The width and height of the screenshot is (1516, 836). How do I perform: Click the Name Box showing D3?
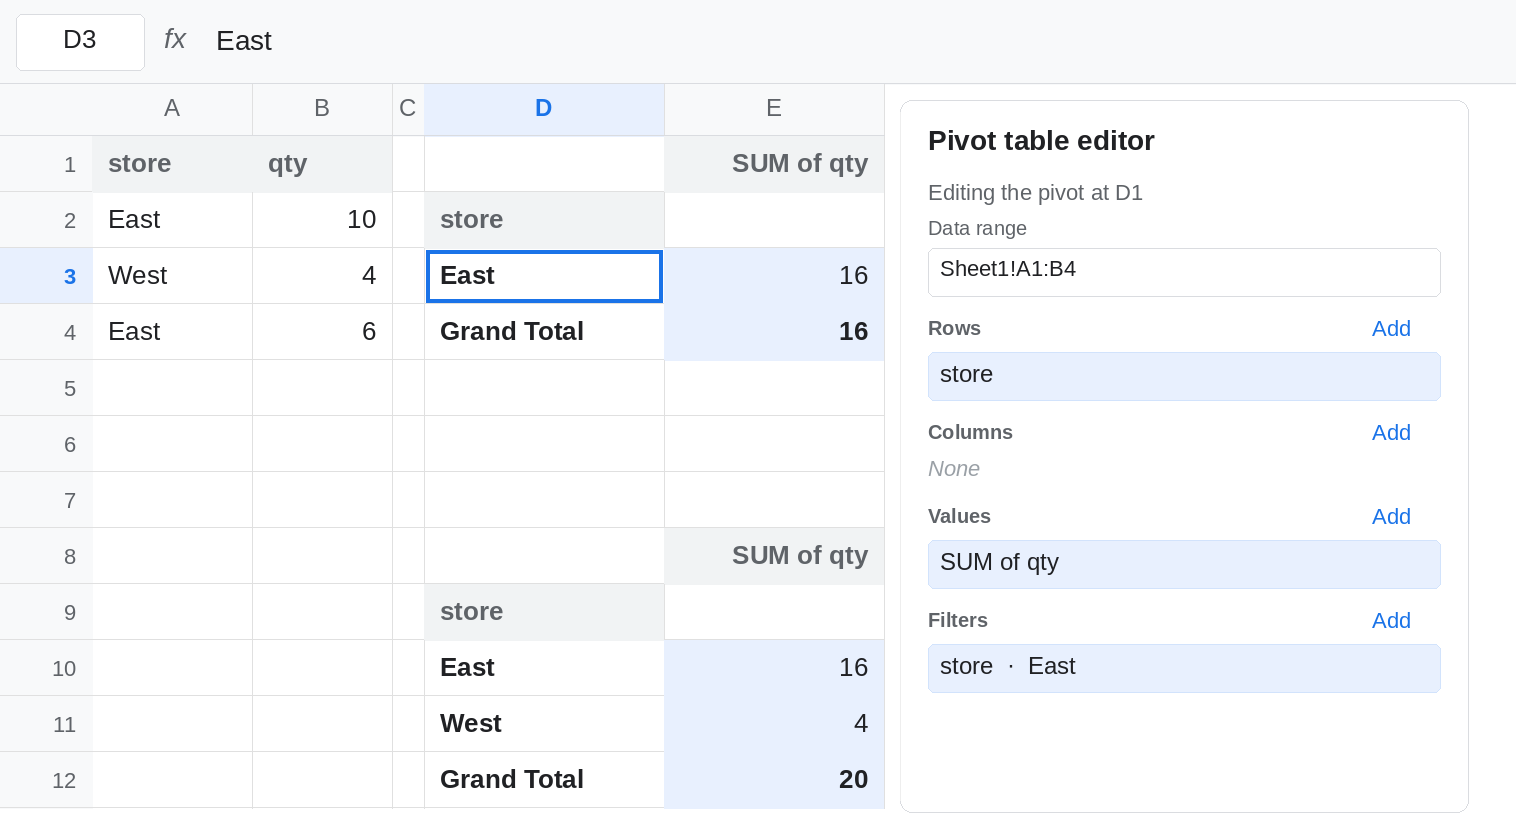(x=80, y=42)
